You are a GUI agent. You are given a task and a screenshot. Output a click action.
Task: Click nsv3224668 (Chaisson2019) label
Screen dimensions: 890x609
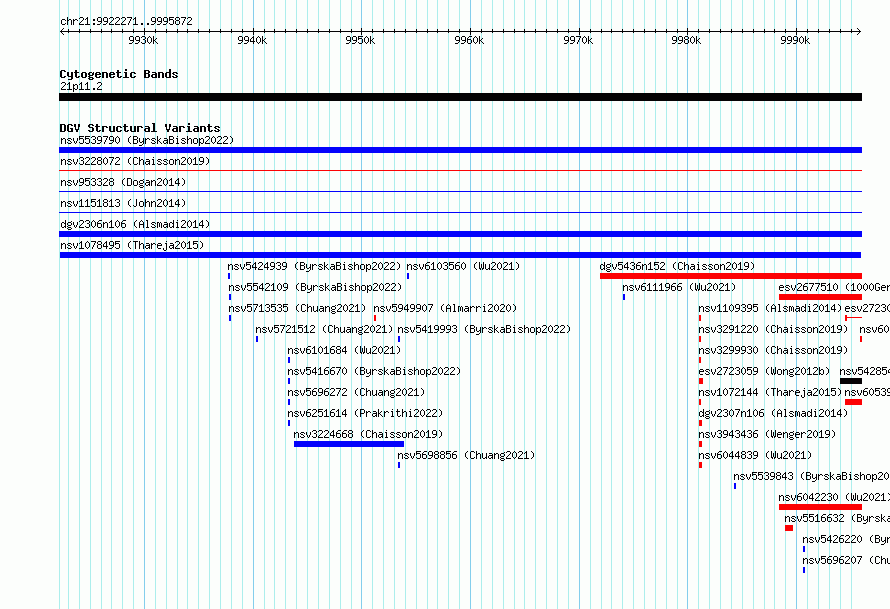pos(368,434)
